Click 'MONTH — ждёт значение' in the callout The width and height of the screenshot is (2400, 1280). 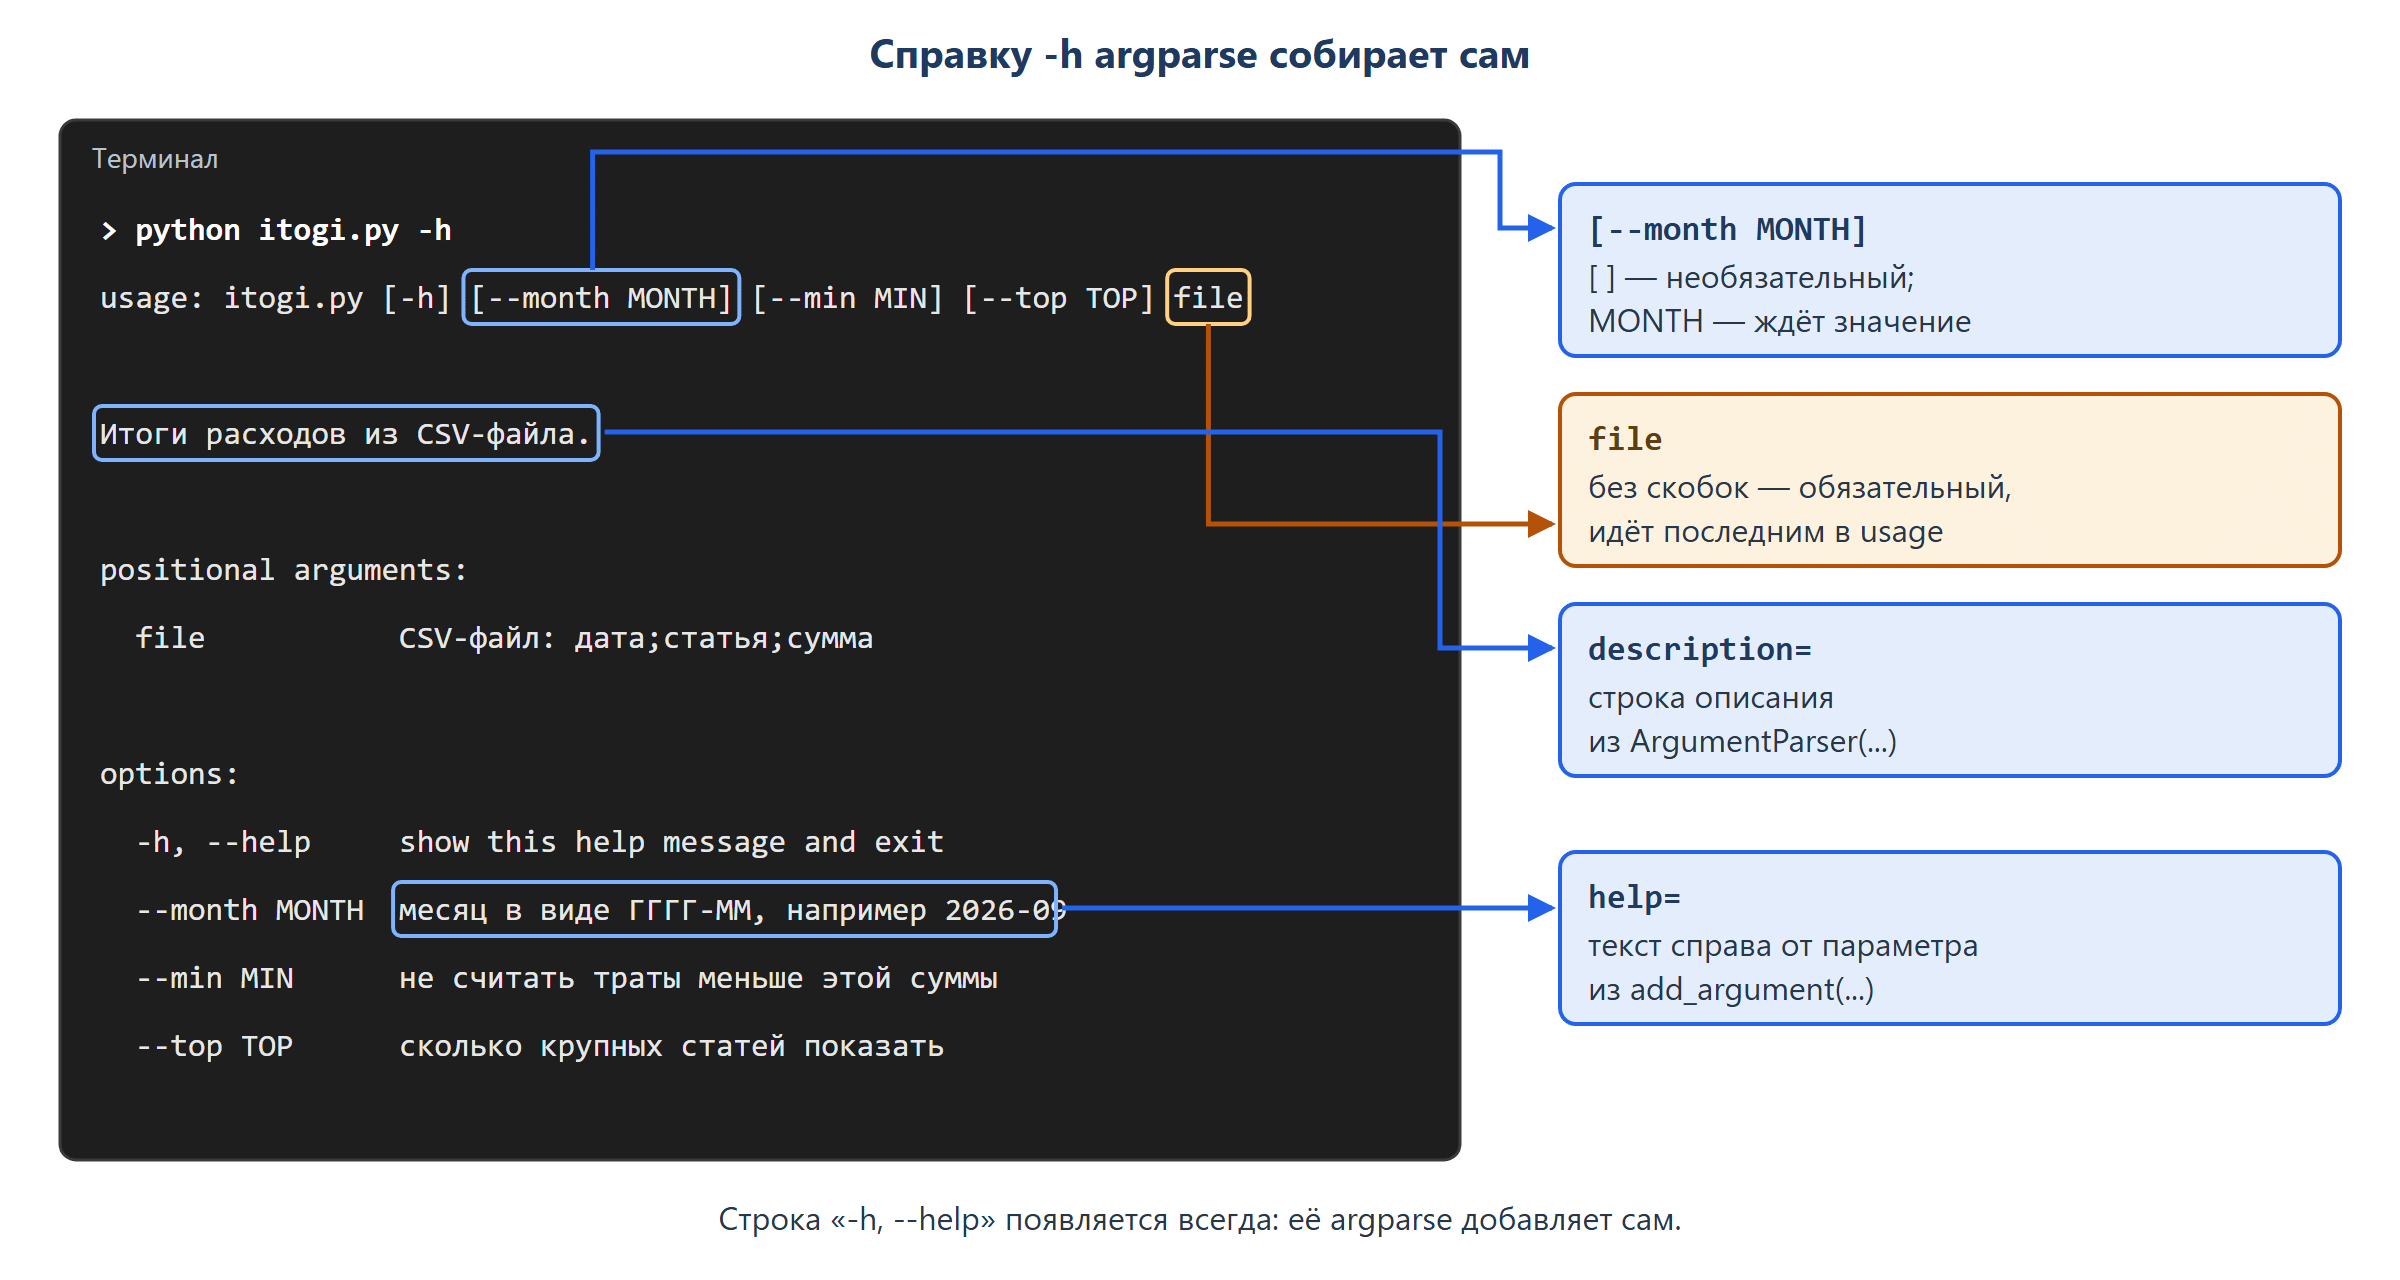pyautogui.click(x=1780, y=322)
